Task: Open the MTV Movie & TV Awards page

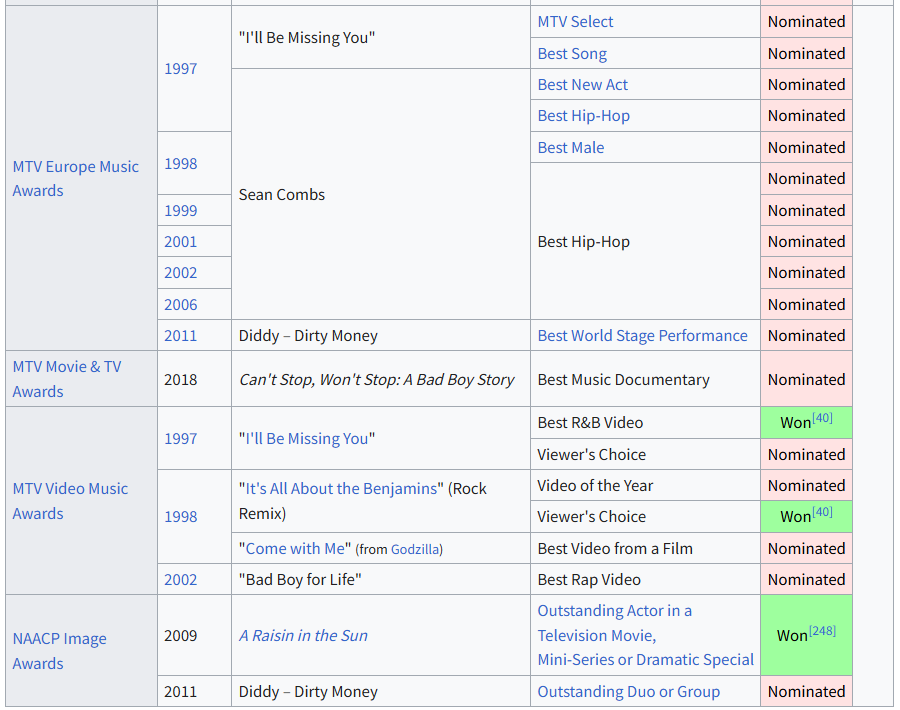Action: tap(66, 378)
